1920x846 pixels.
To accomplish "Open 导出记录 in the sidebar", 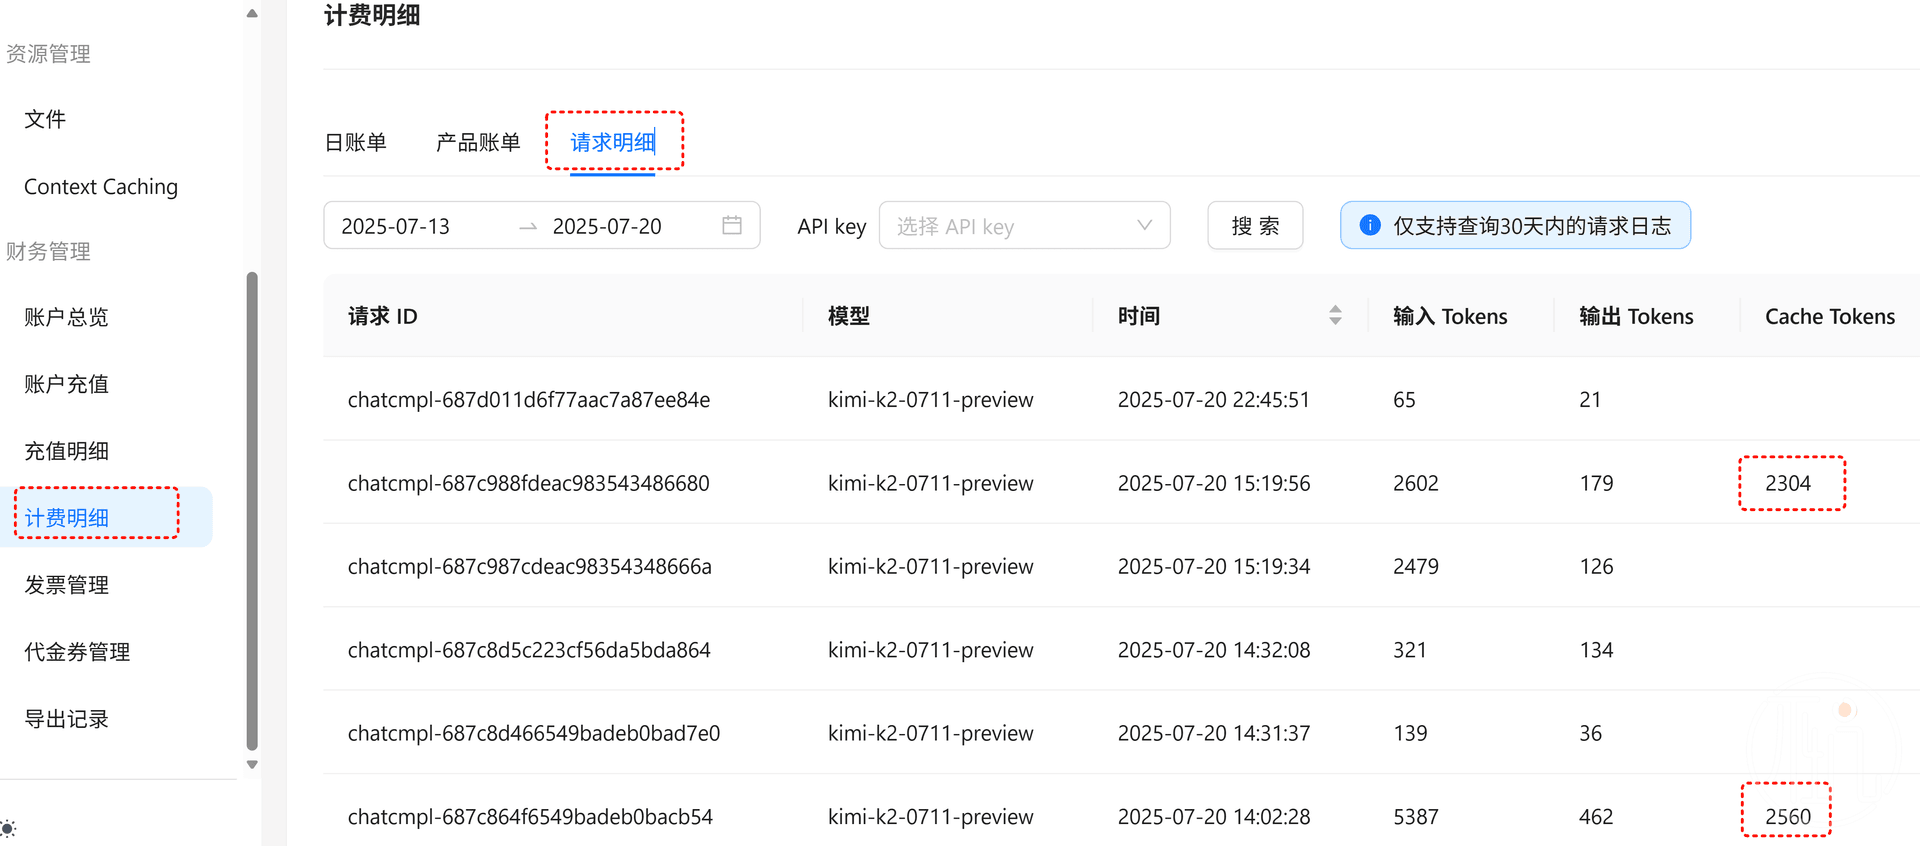I will [66, 719].
